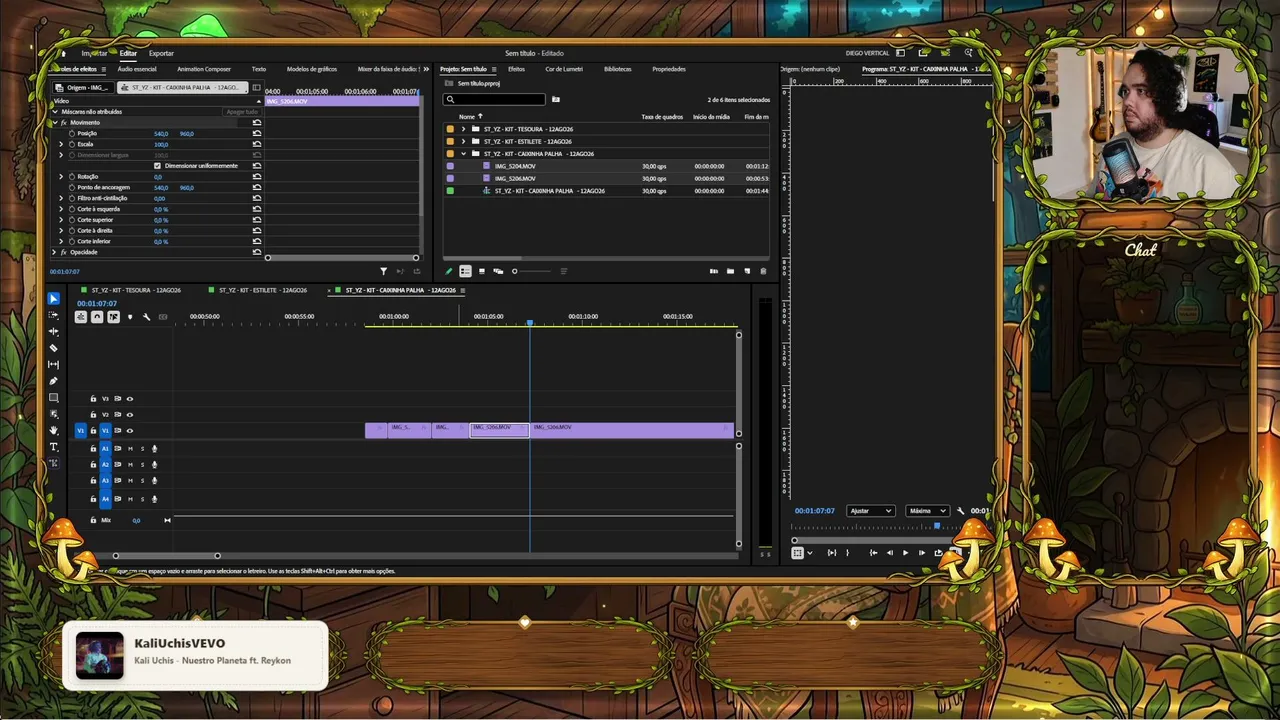Expand the ESTILETE bin folder

463,141
